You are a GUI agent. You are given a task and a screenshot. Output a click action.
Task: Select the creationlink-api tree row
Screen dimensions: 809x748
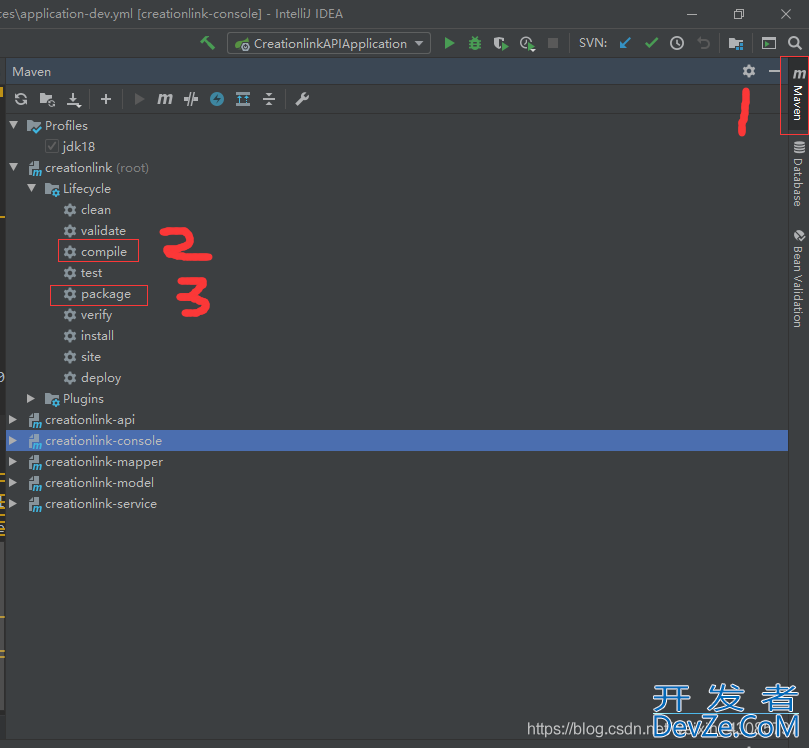pos(397,420)
